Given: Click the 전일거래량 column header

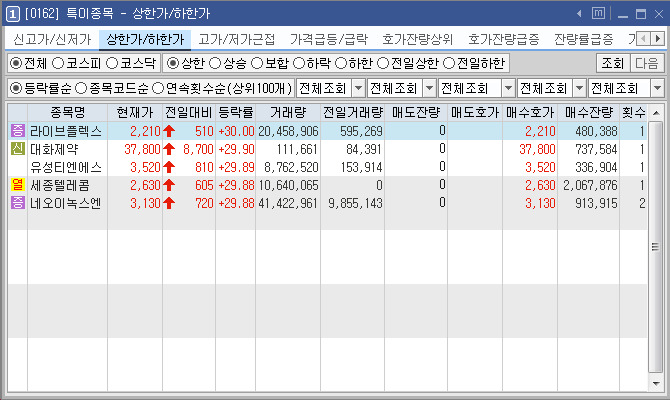Looking at the screenshot, I should 353,112.
